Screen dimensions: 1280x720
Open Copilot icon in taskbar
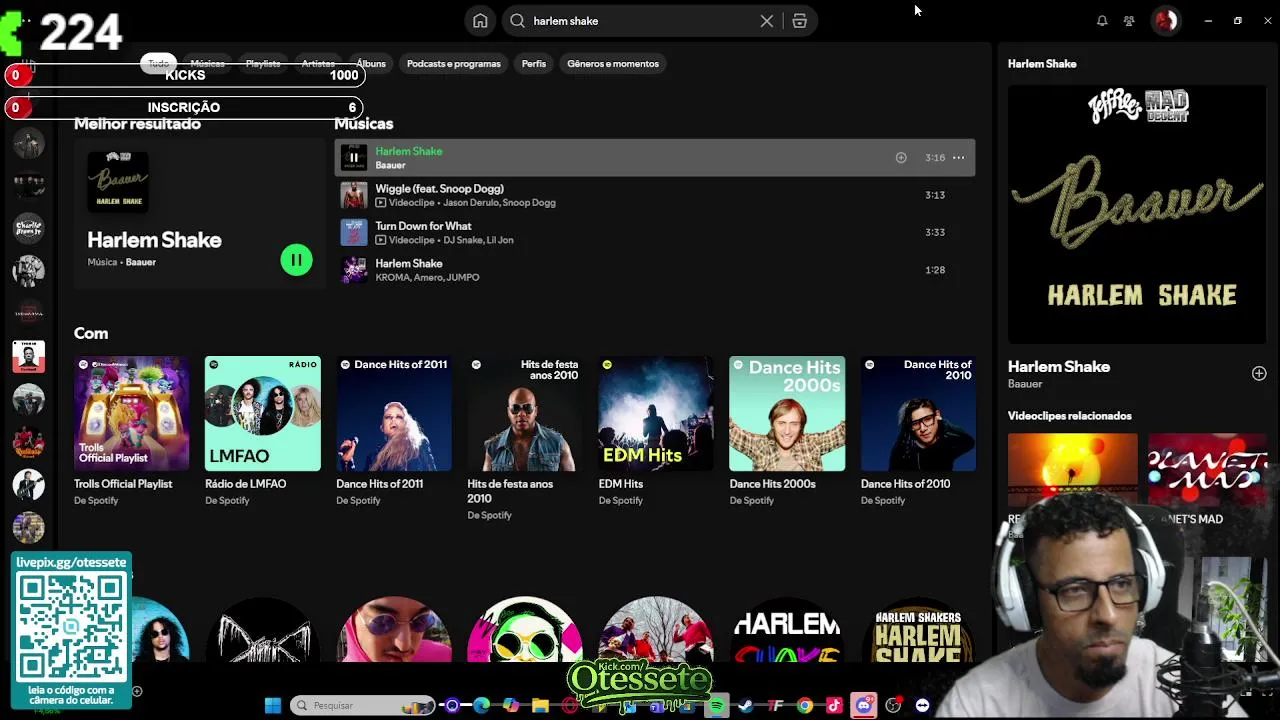[511, 705]
